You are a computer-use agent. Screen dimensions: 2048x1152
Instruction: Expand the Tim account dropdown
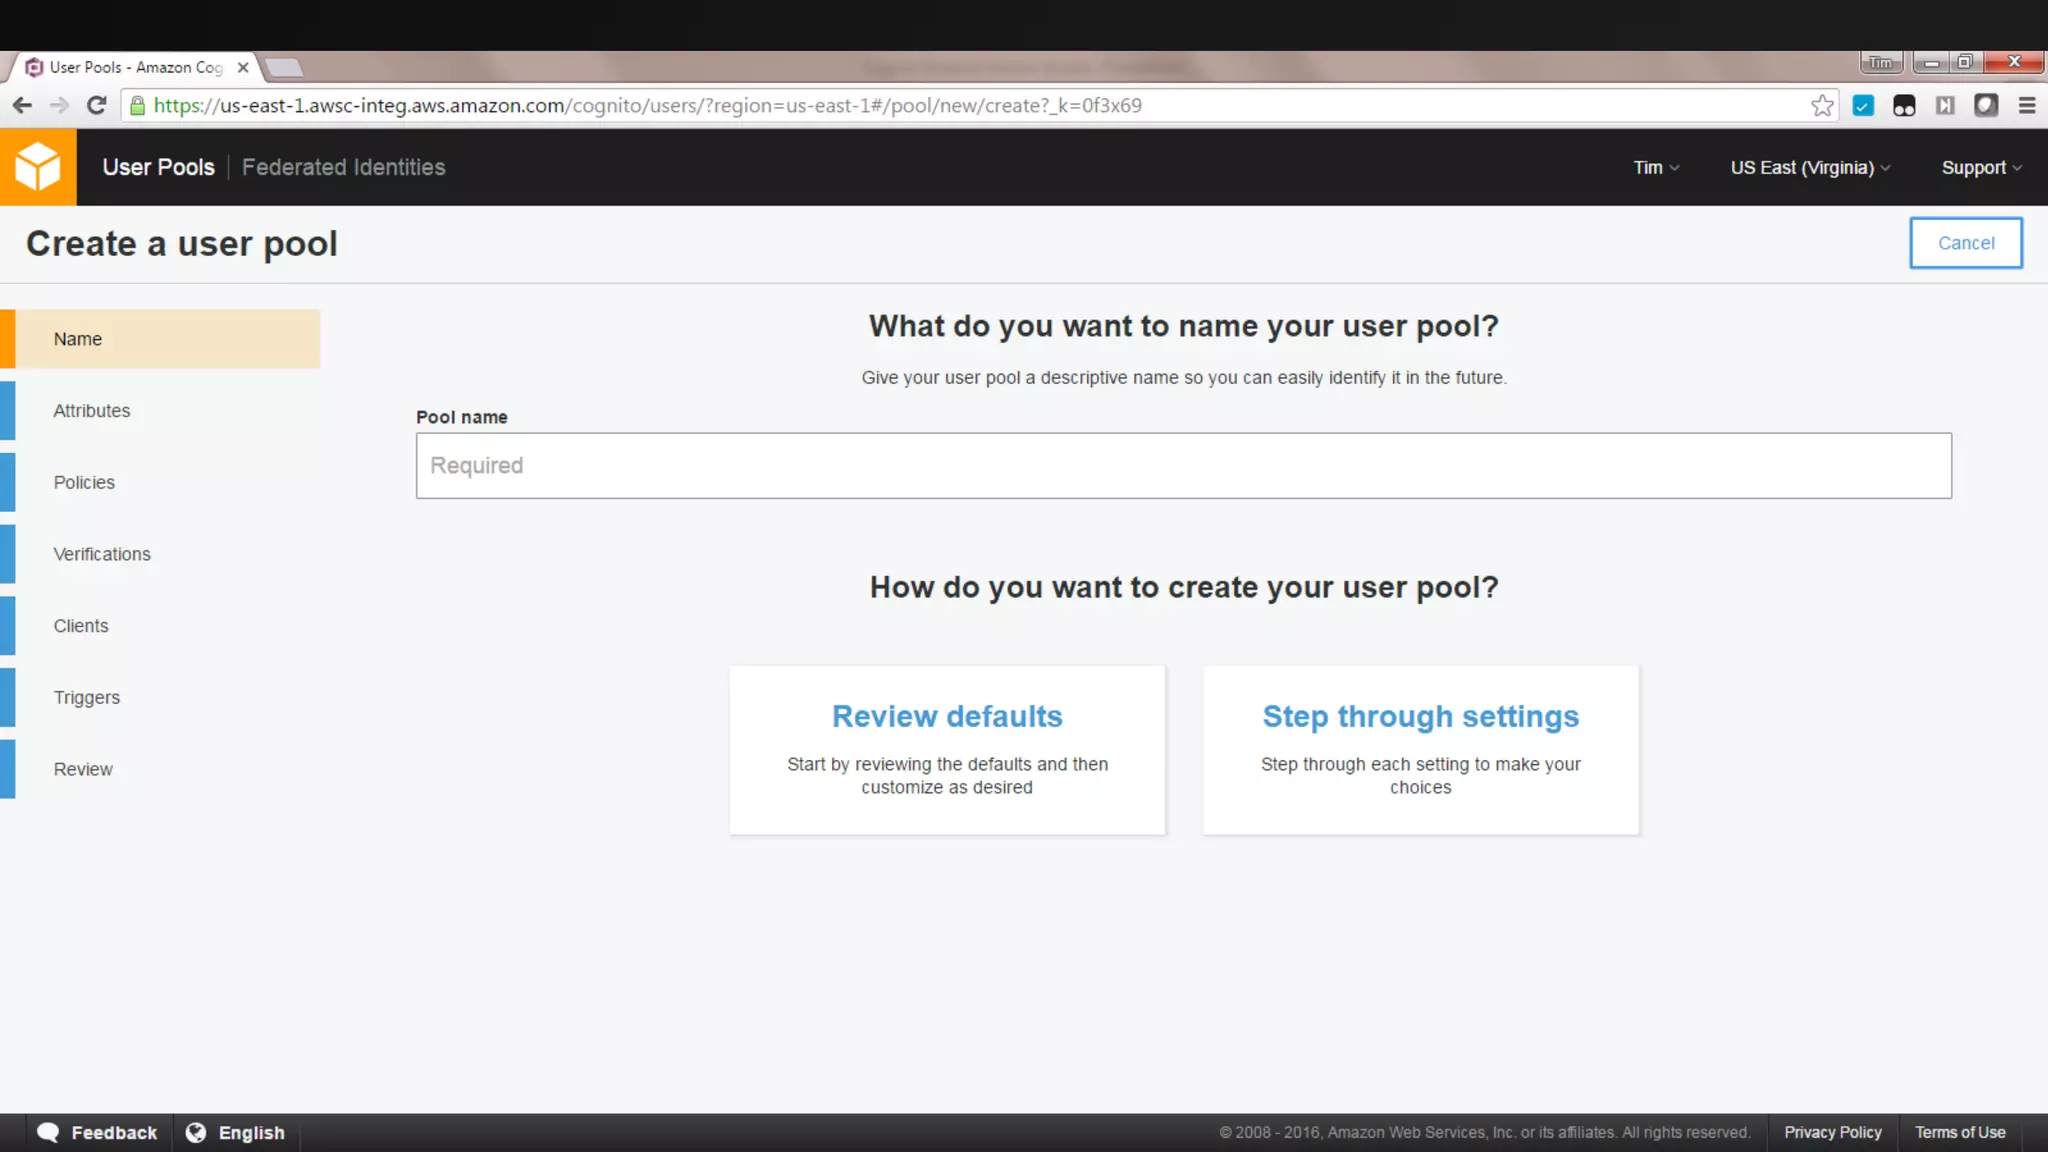click(1656, 168)
